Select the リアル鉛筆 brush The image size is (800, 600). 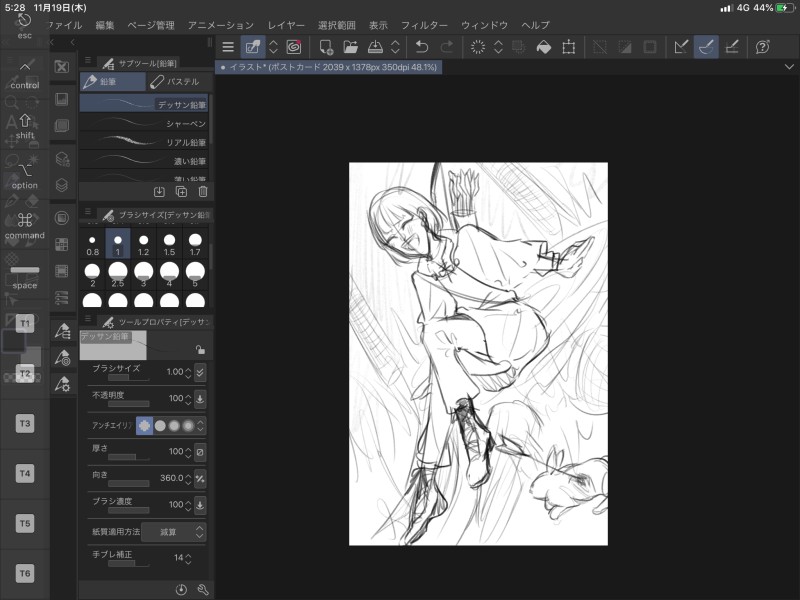pyautogui.click(x=144, y=142)
